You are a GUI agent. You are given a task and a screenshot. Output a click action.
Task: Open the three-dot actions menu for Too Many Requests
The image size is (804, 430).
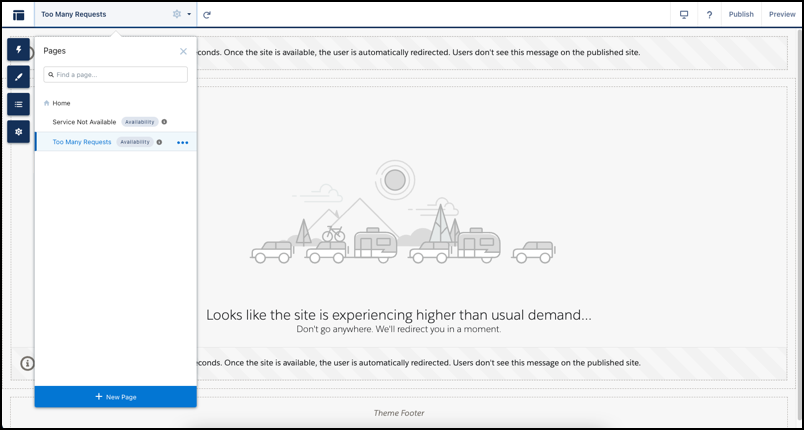click(183, 142)
